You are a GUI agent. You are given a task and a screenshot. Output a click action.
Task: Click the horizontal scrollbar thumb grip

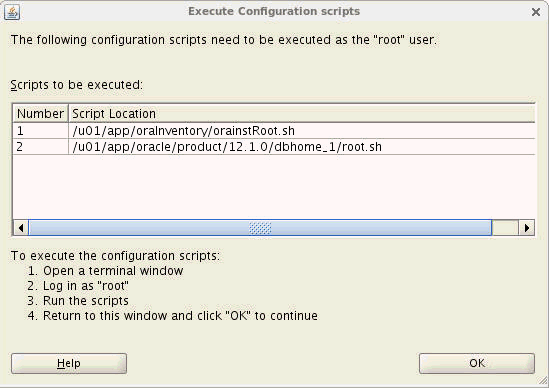[x=260, y=228]
